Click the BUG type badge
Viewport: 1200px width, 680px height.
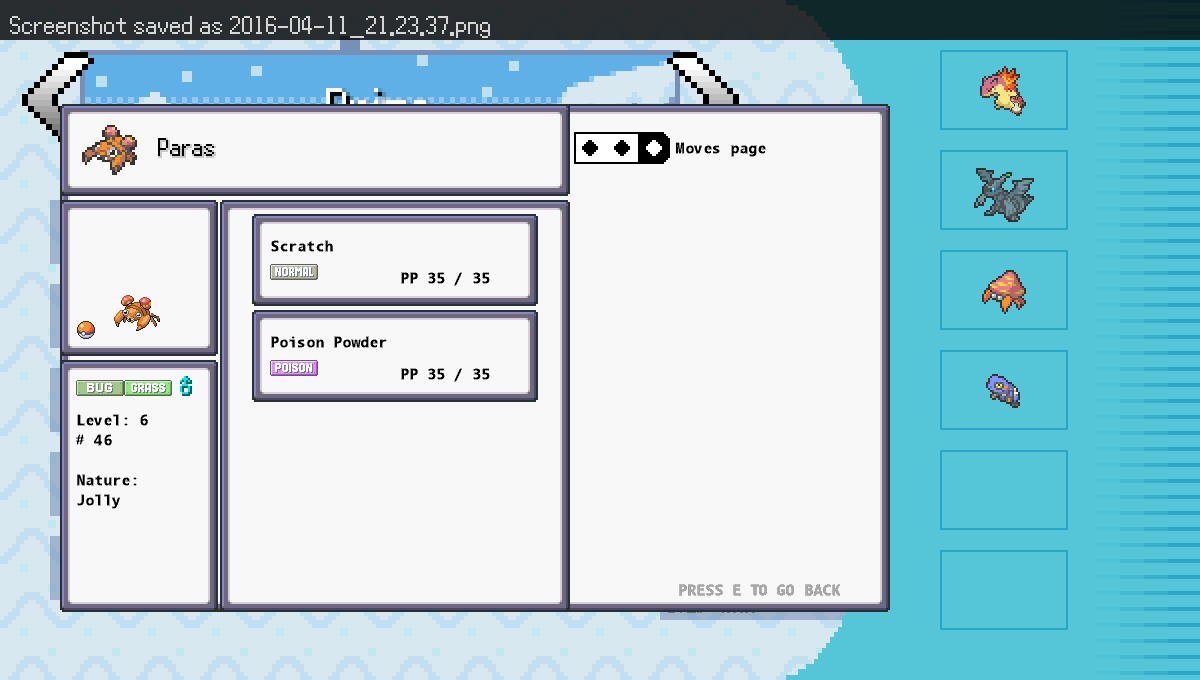tap(99, 388)
